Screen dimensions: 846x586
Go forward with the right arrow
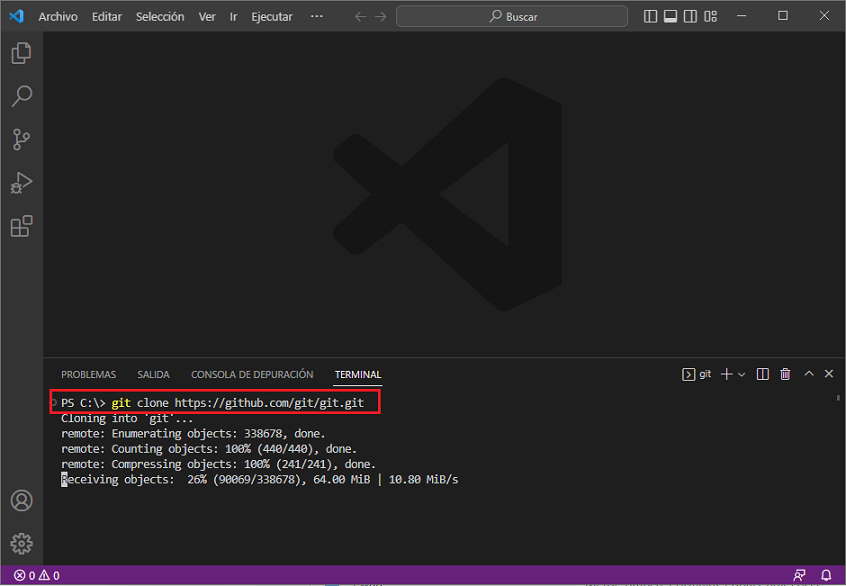tap(381, 17)
